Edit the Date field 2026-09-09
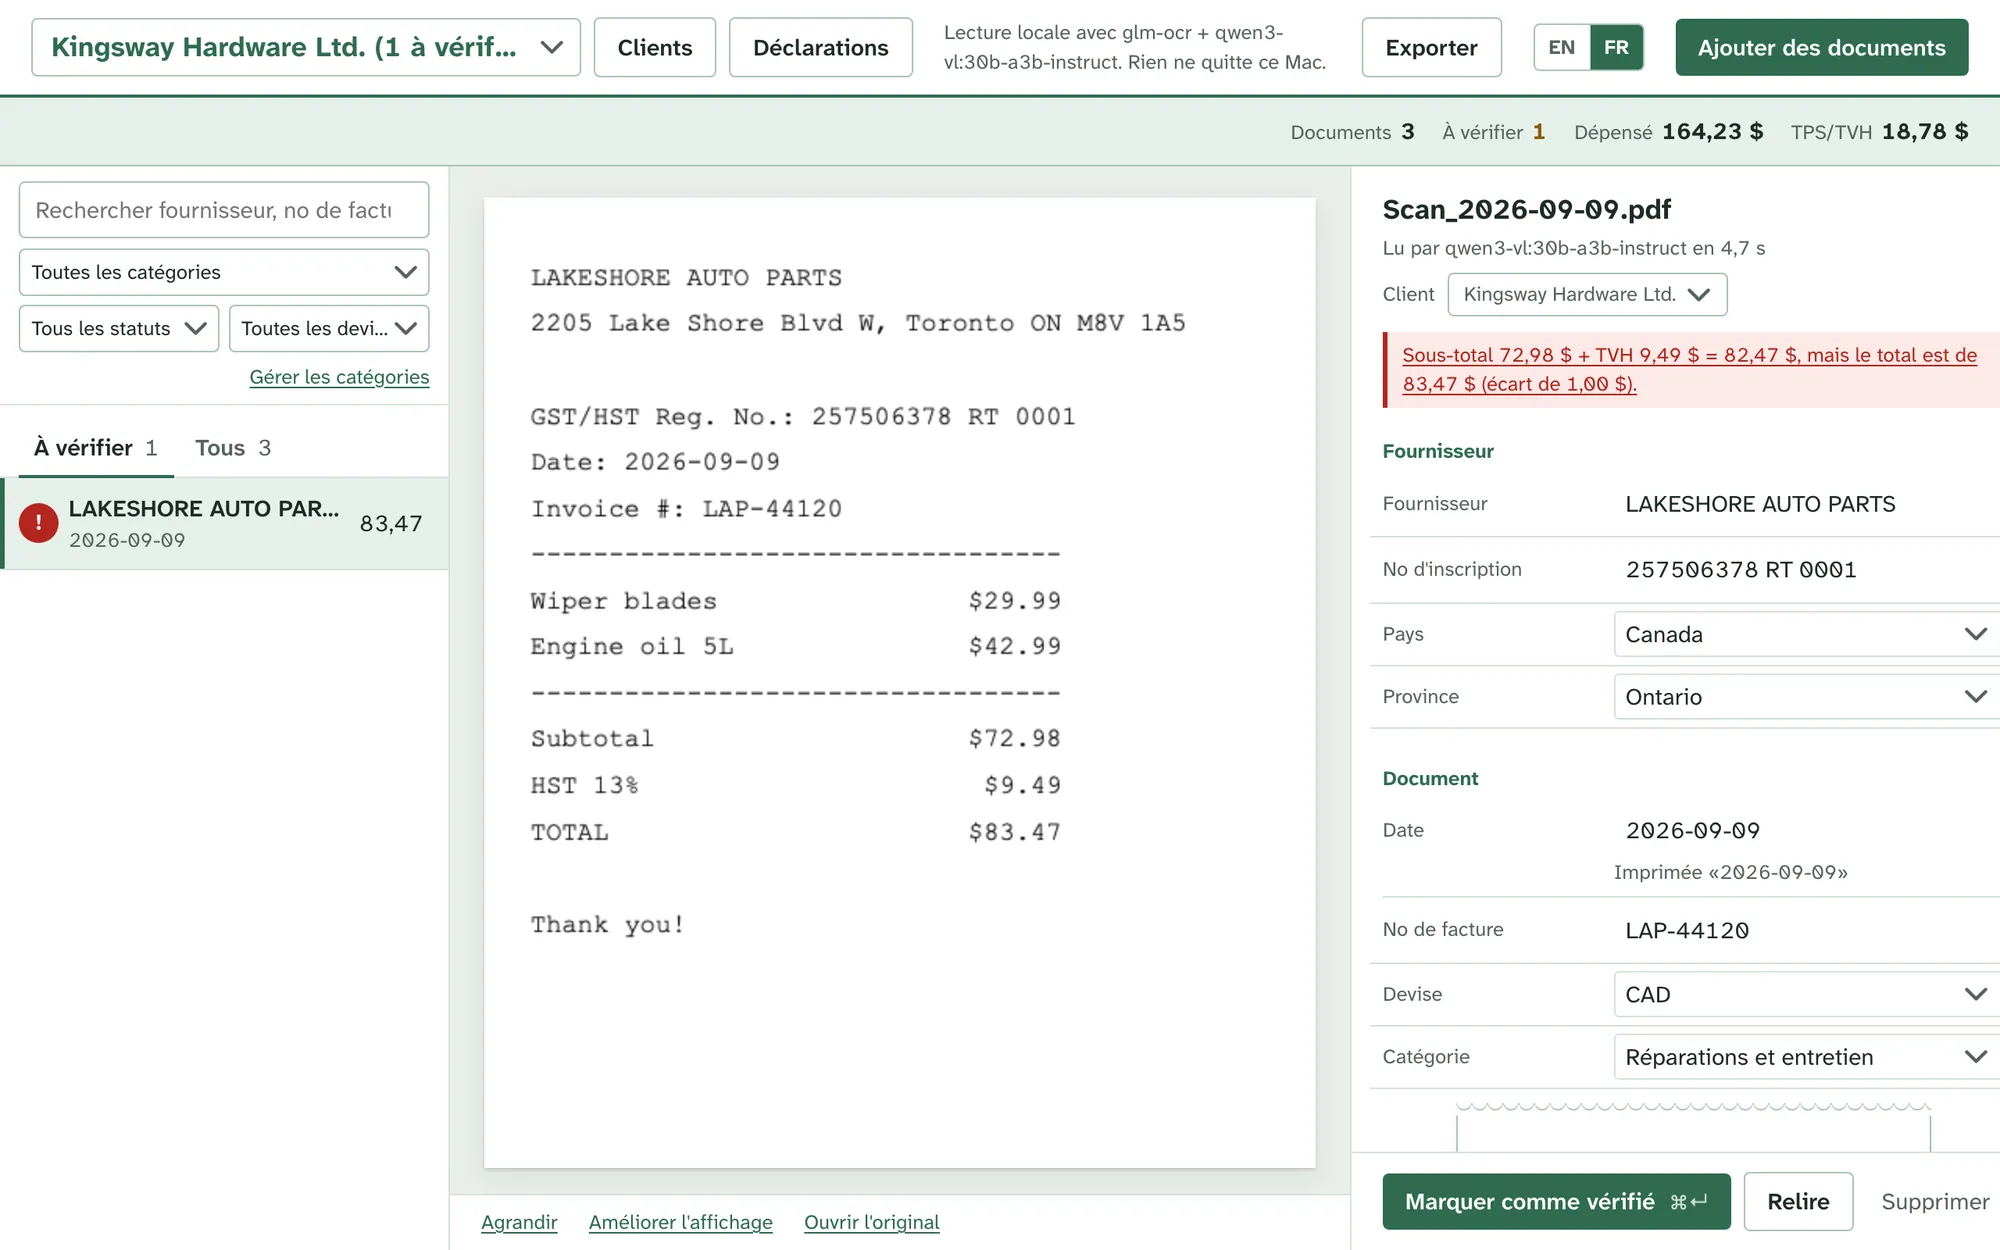 tap(1806, 830)
